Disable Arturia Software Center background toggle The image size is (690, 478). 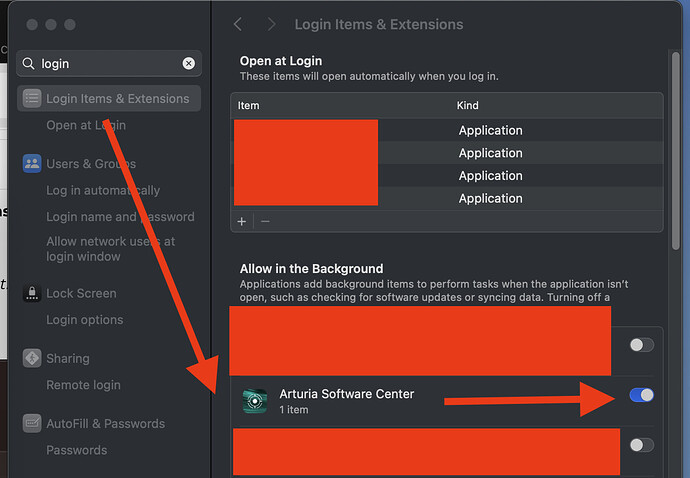[x=641, y=395]
